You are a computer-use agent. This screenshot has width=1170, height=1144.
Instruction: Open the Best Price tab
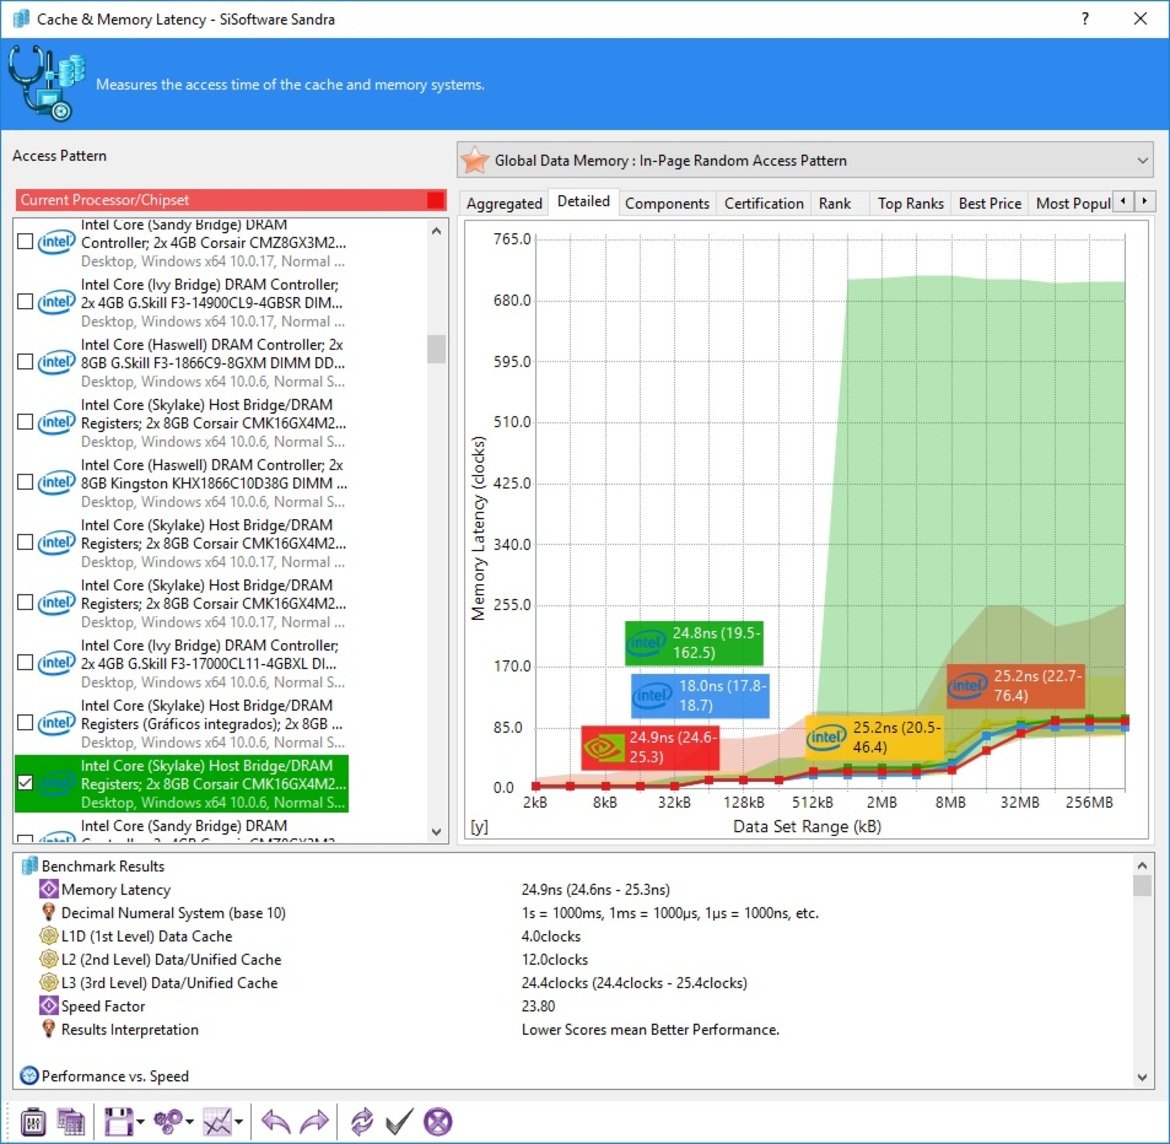989,203
